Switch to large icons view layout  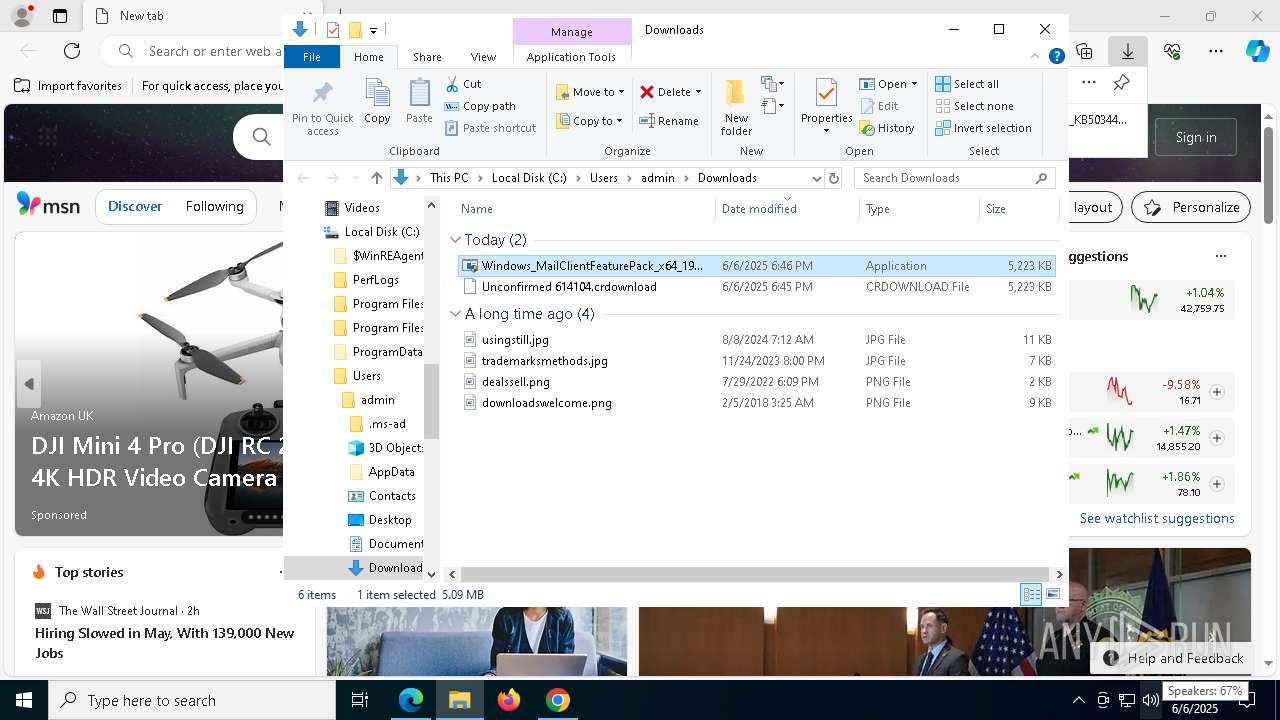tap(1052, 595)
